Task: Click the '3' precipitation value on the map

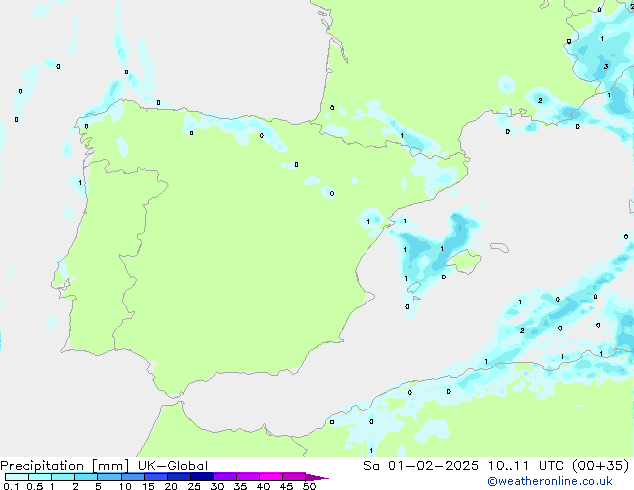Action: pos(606,66)
